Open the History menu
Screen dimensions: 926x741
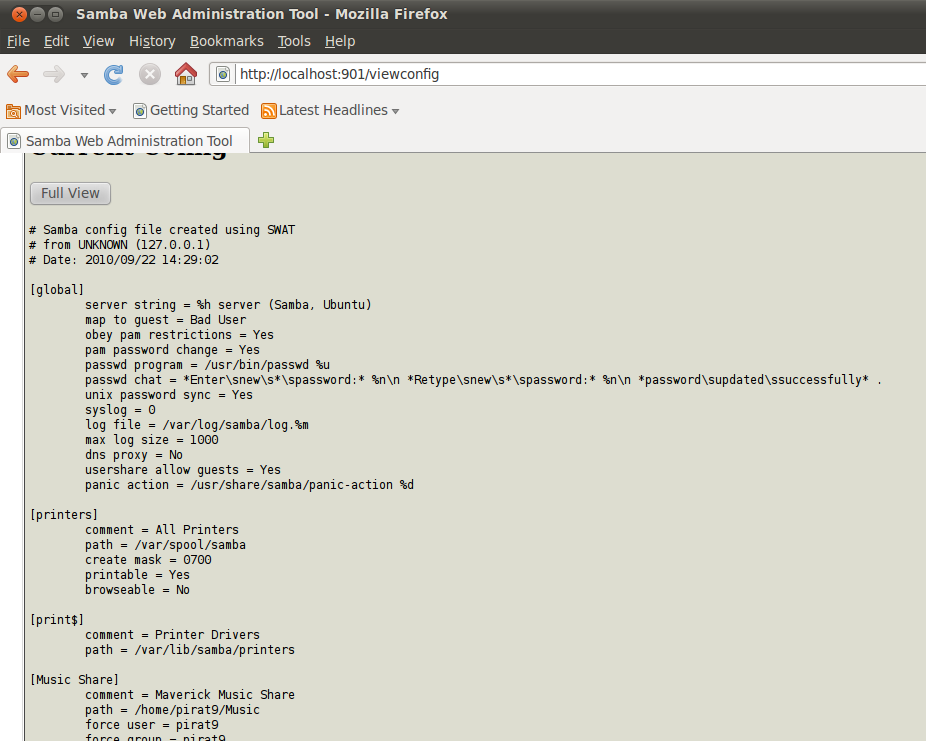click(152, 41)
